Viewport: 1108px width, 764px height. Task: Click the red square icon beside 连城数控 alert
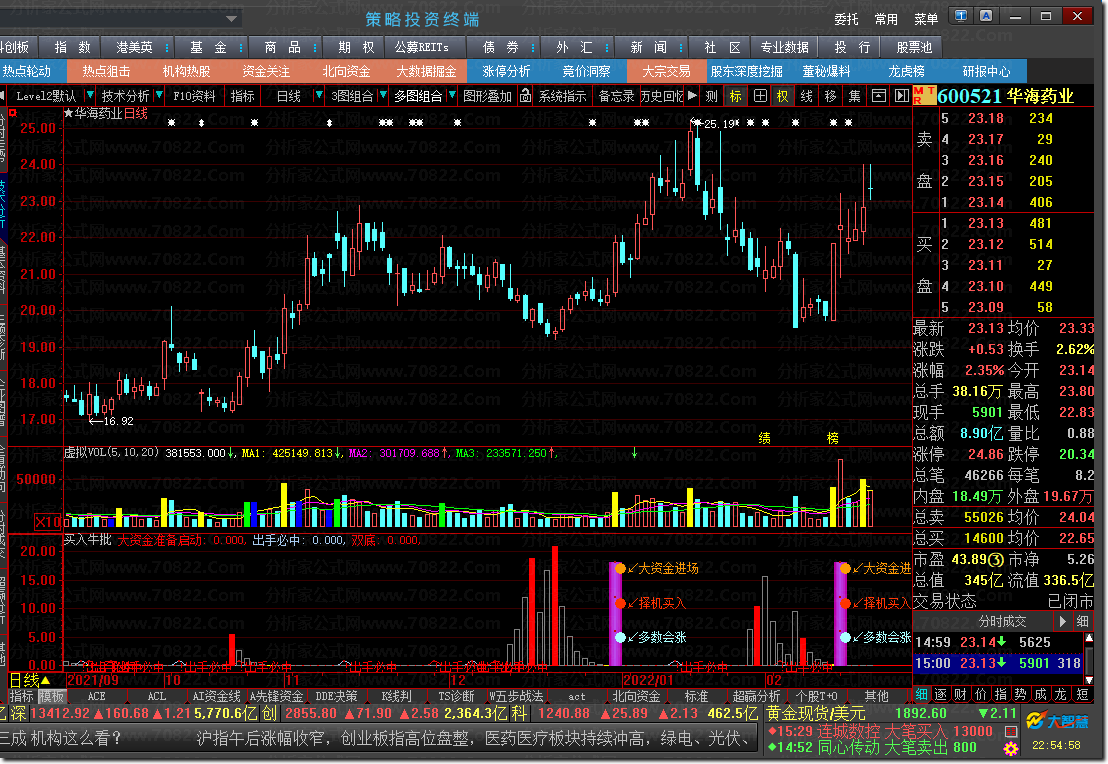coord(1011,731)
